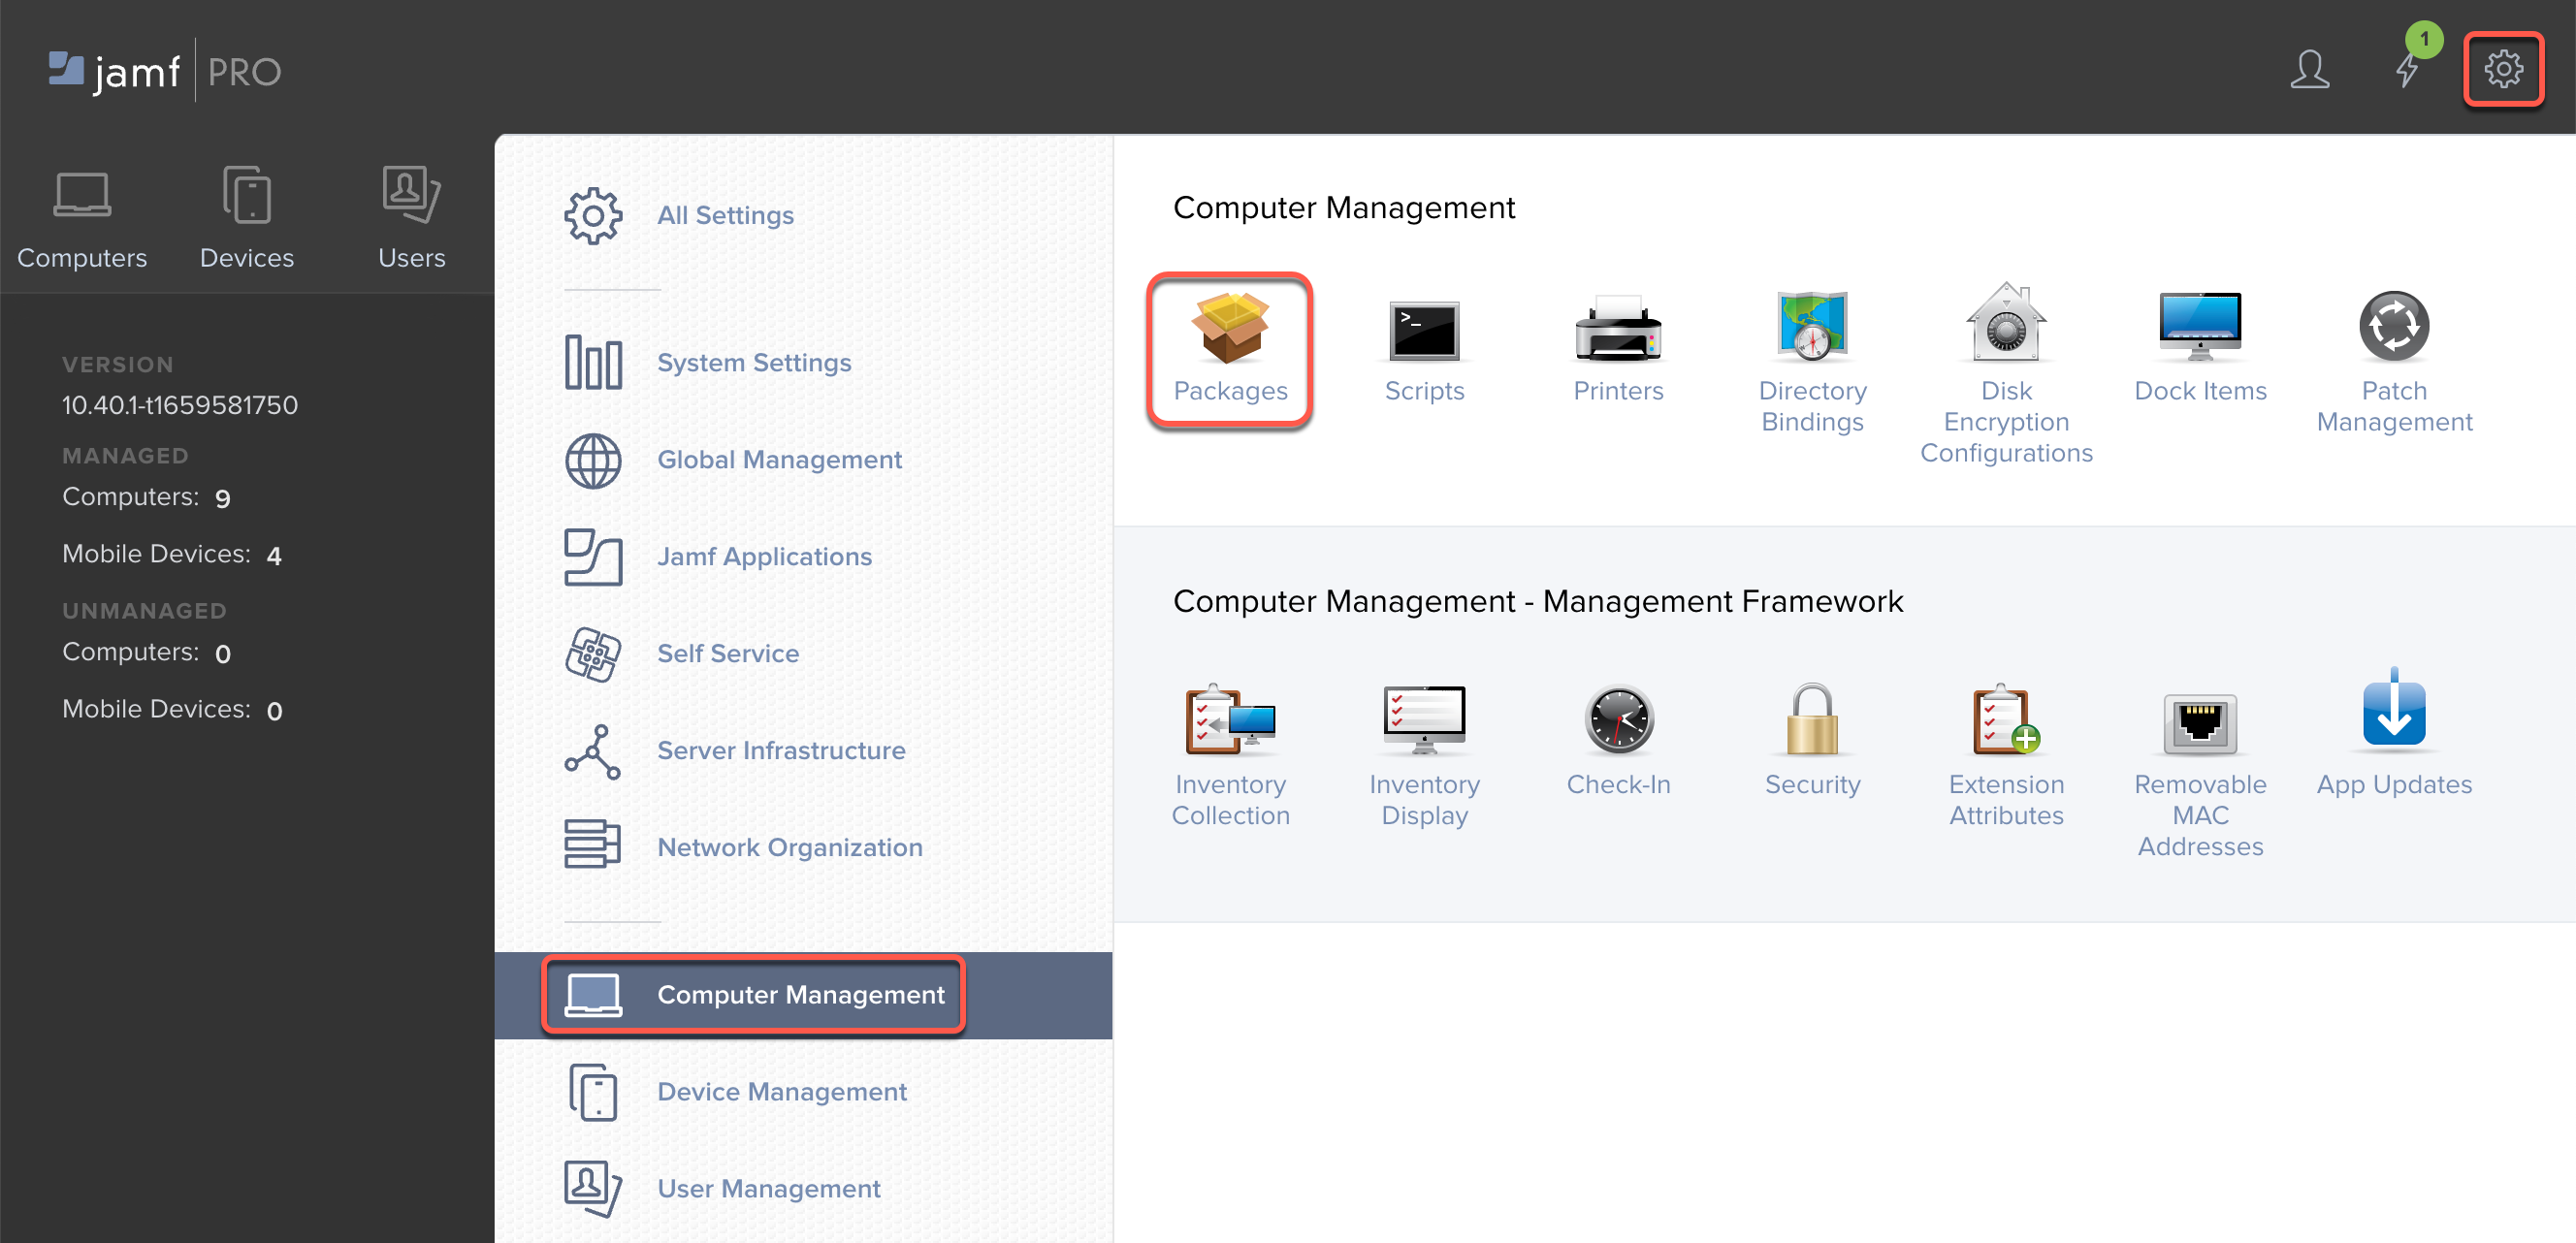Viewport: 2576px width, 1243px height.
Task: Select System Settings in sidebar
Action: (x=753, y=363)
